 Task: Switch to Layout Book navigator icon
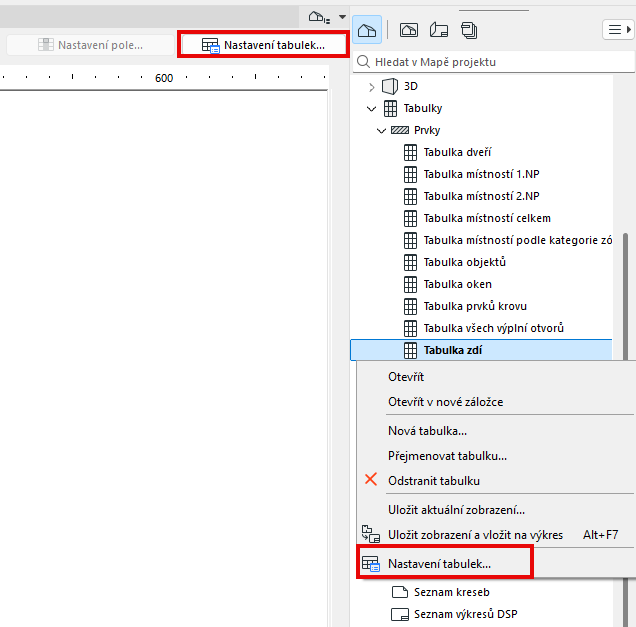click(439, 30)
